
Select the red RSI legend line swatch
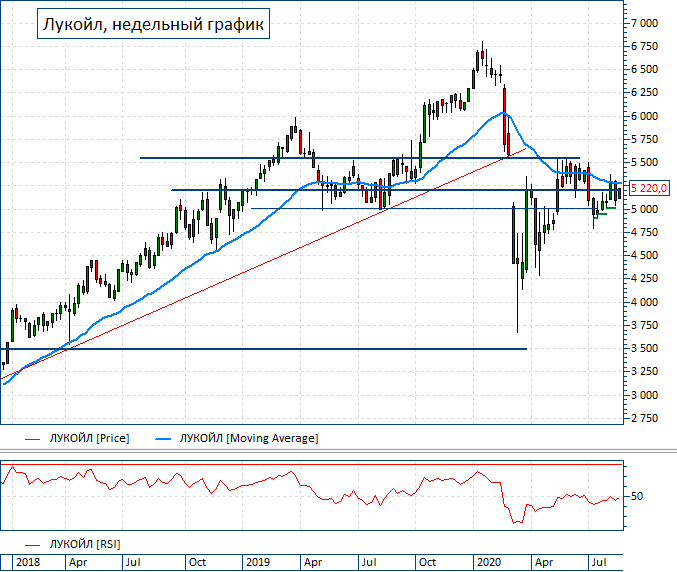tap(32, 545)
